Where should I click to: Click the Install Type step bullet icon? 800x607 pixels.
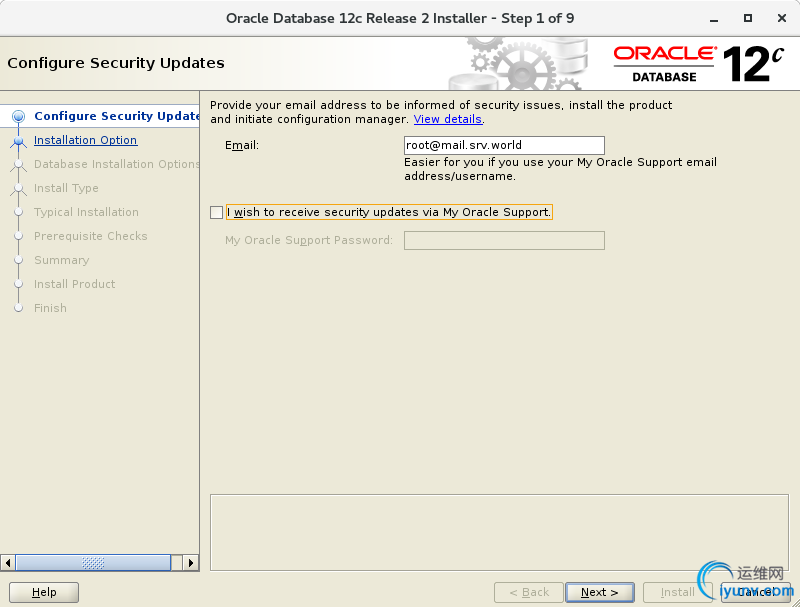coord(18,188)
